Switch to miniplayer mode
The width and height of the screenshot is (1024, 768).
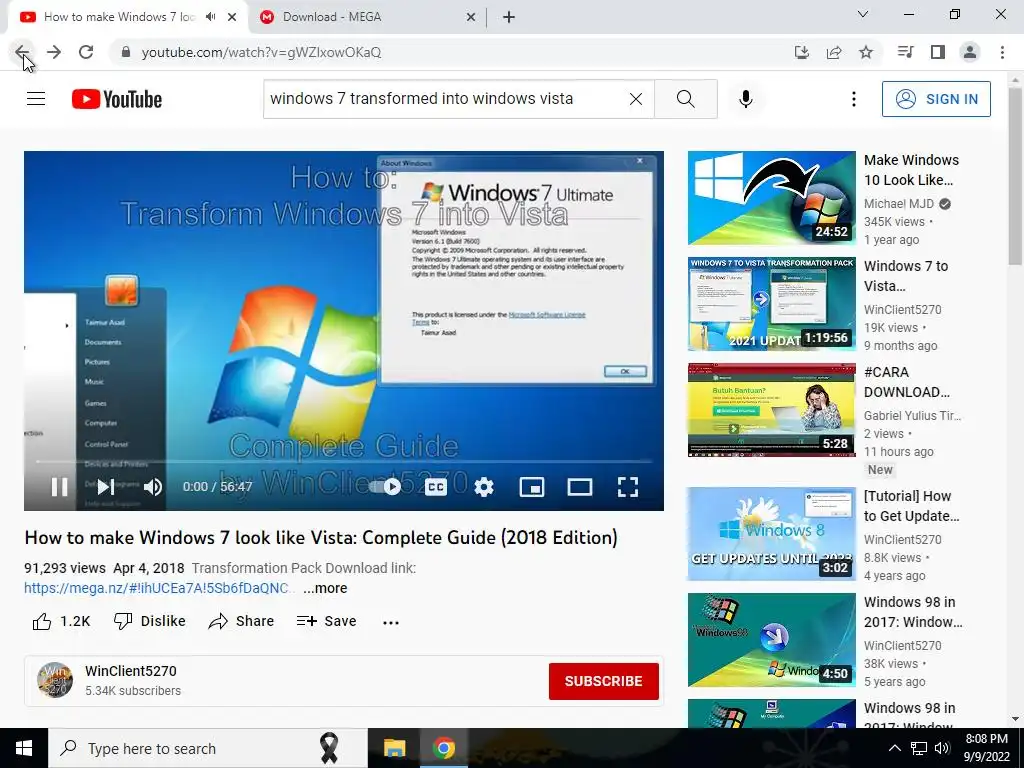coord(532,487)
